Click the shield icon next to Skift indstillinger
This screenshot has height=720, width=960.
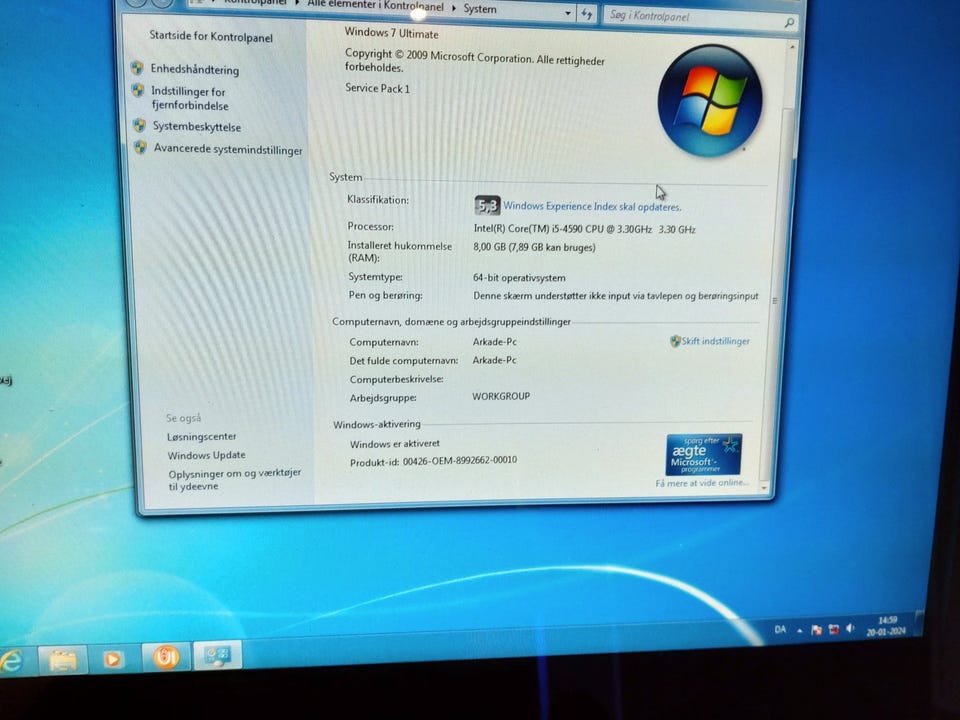(x=675, y=341)
